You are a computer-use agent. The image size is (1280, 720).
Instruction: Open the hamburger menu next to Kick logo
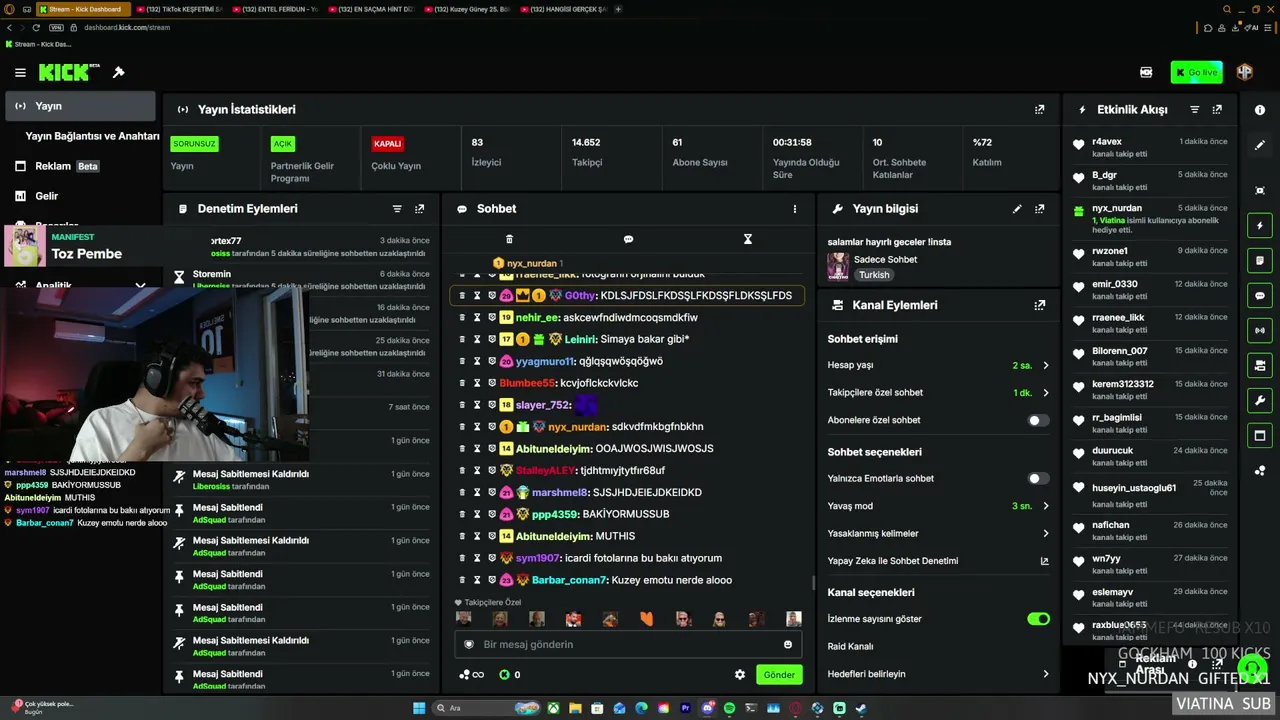[20, 72]
